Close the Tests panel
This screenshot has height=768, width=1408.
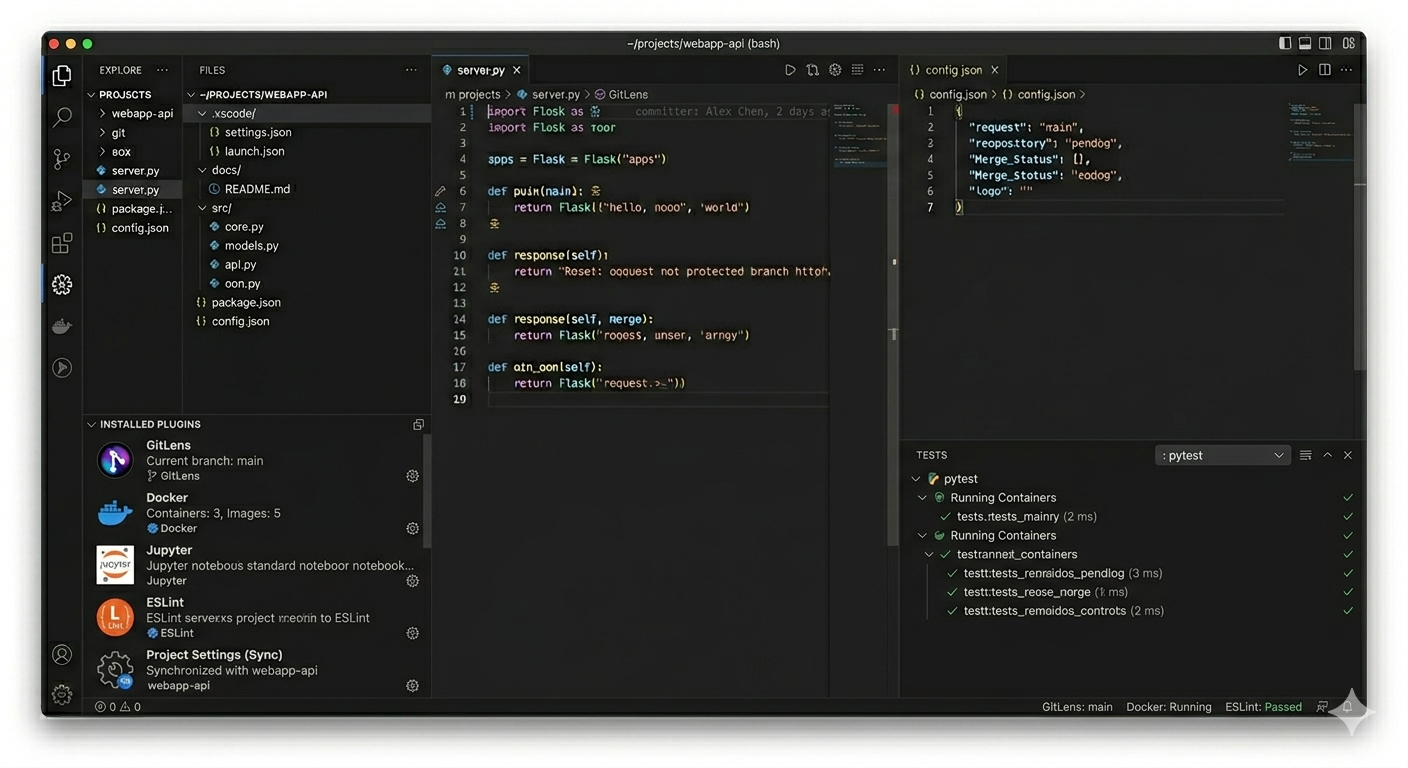point(1348,455)
